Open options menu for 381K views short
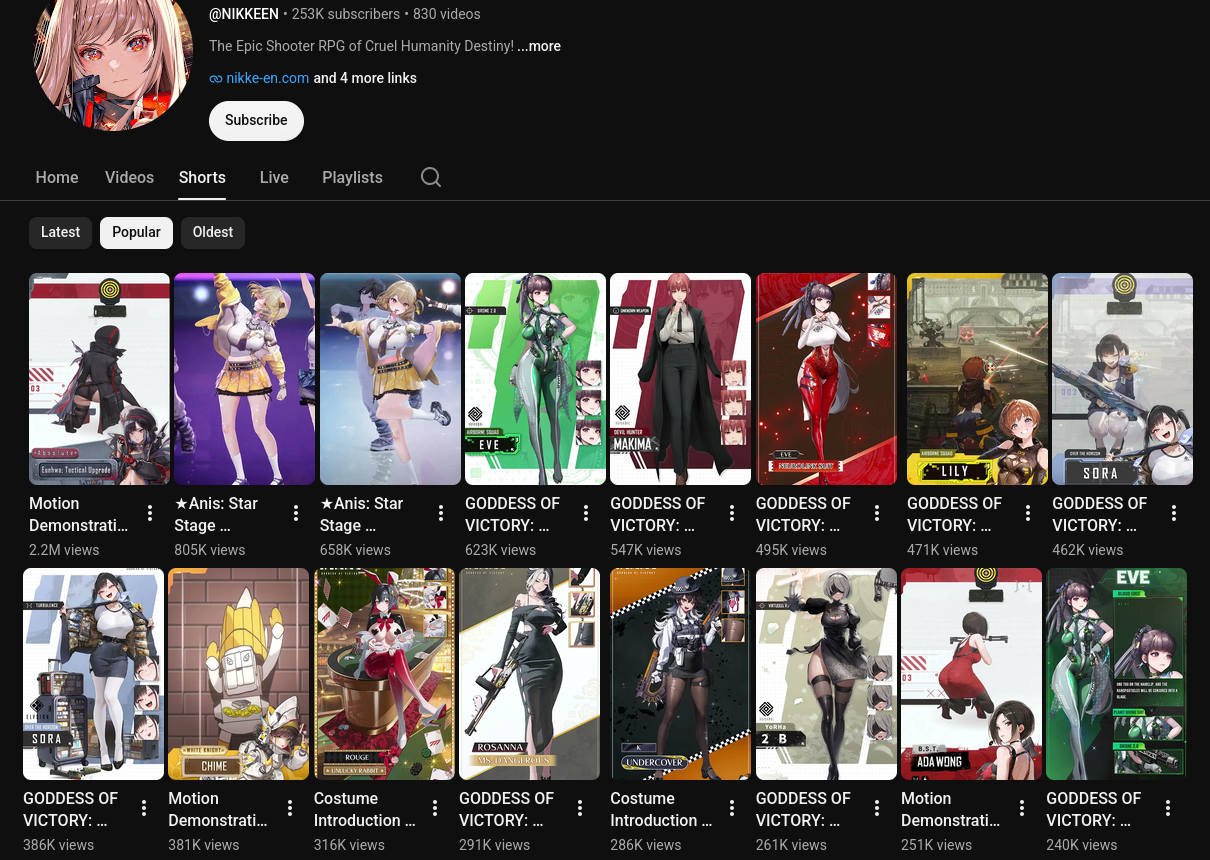Viewport: 1210px width, 860px height. [290, 808]
